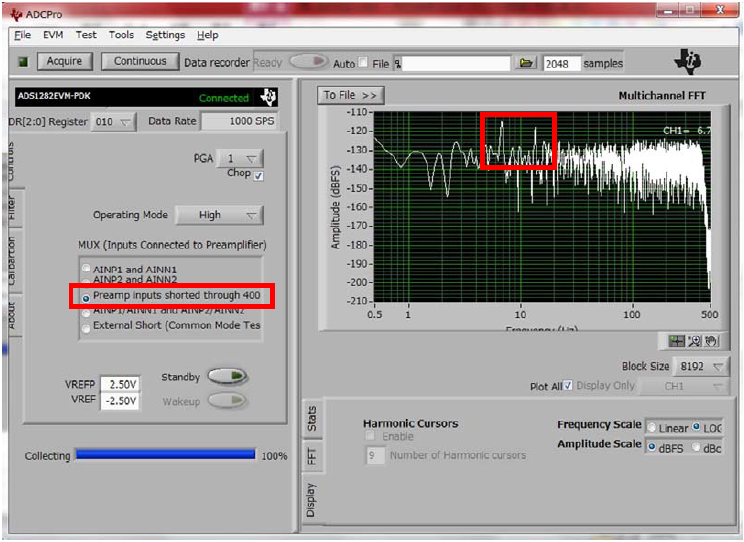Click the 1000 SPS Data Rate value
Screen dimensions: 744x542
[240, 121]
